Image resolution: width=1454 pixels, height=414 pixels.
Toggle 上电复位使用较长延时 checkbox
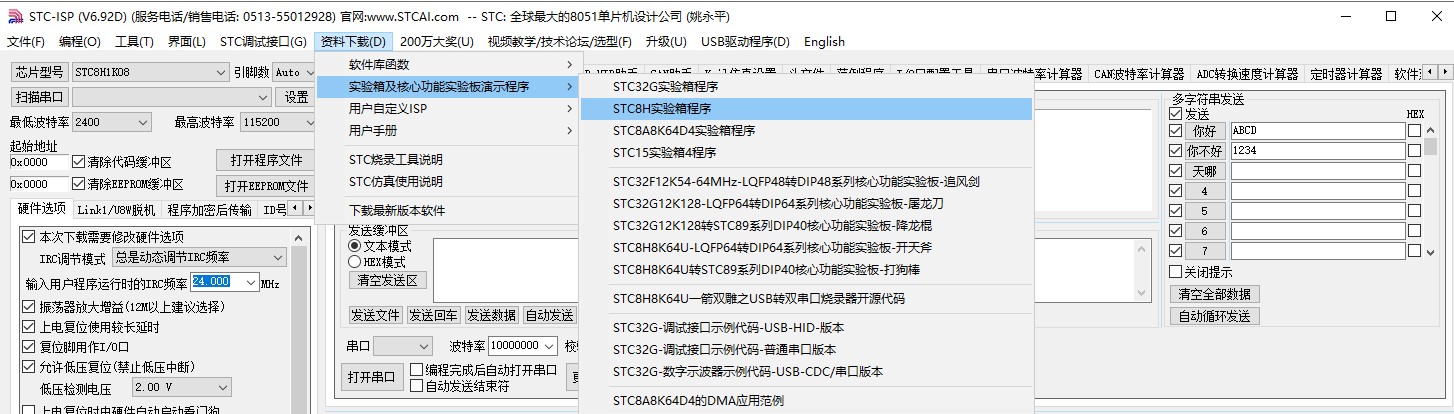pos(28,326)
